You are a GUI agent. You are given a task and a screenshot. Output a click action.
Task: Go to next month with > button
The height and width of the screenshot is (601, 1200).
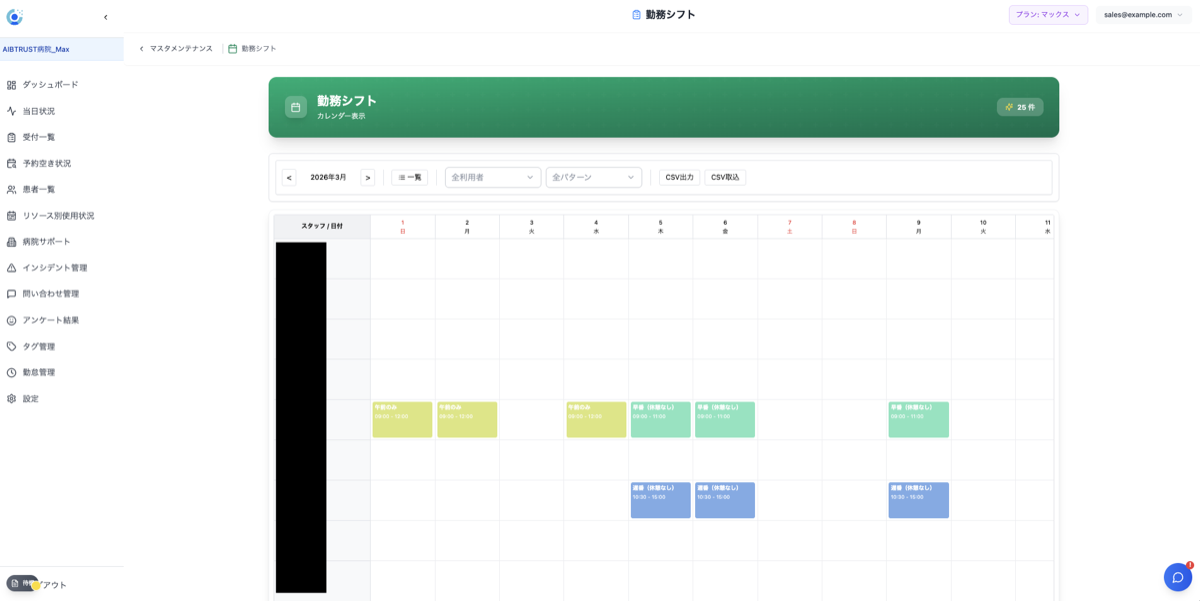tap(367, 177)
